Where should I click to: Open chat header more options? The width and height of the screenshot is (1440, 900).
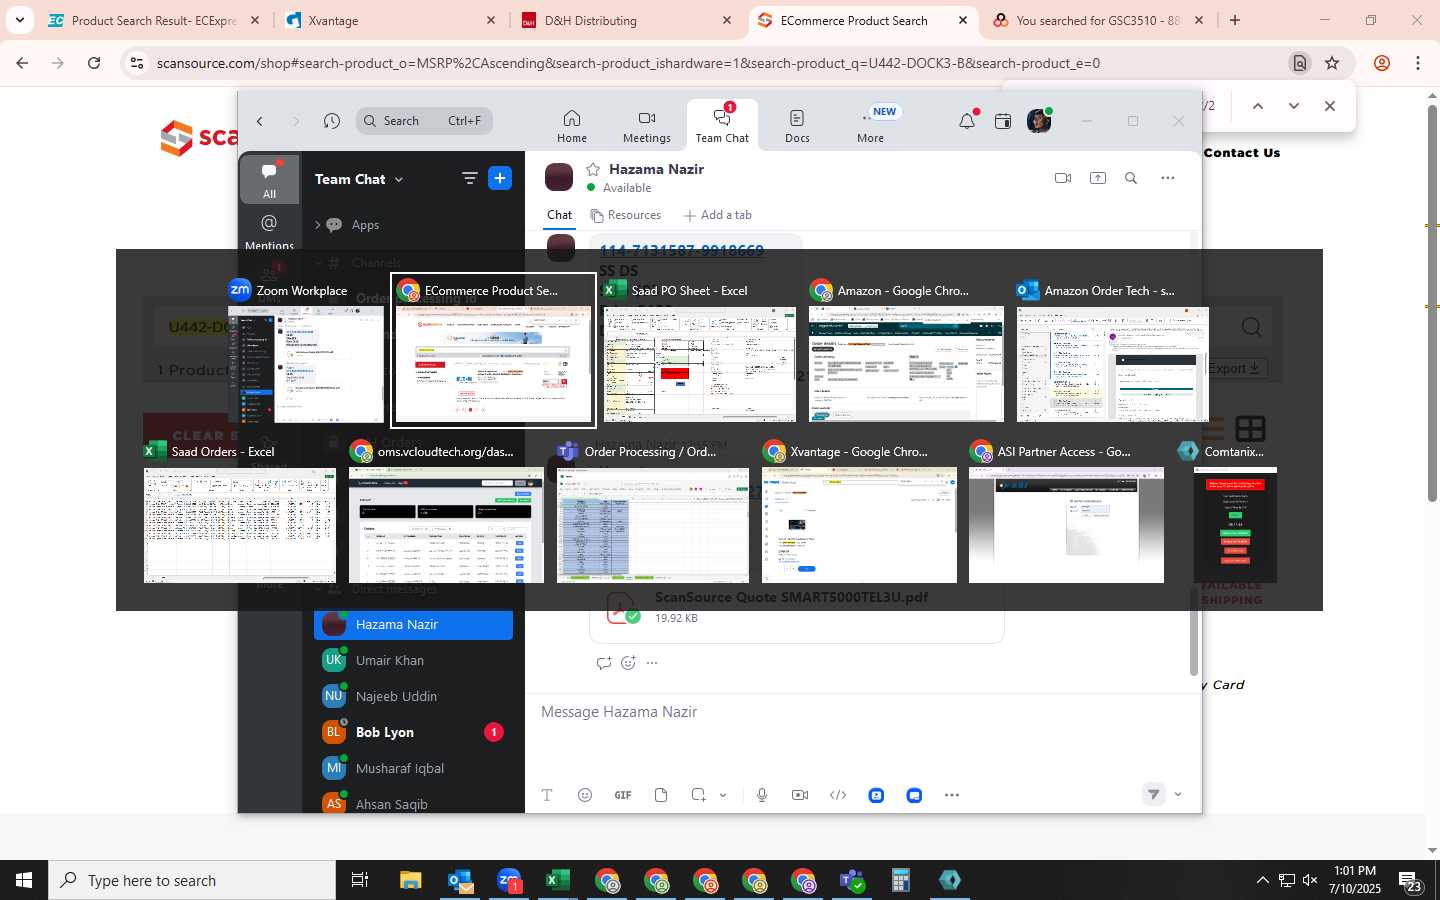[x=1167, y=178]
